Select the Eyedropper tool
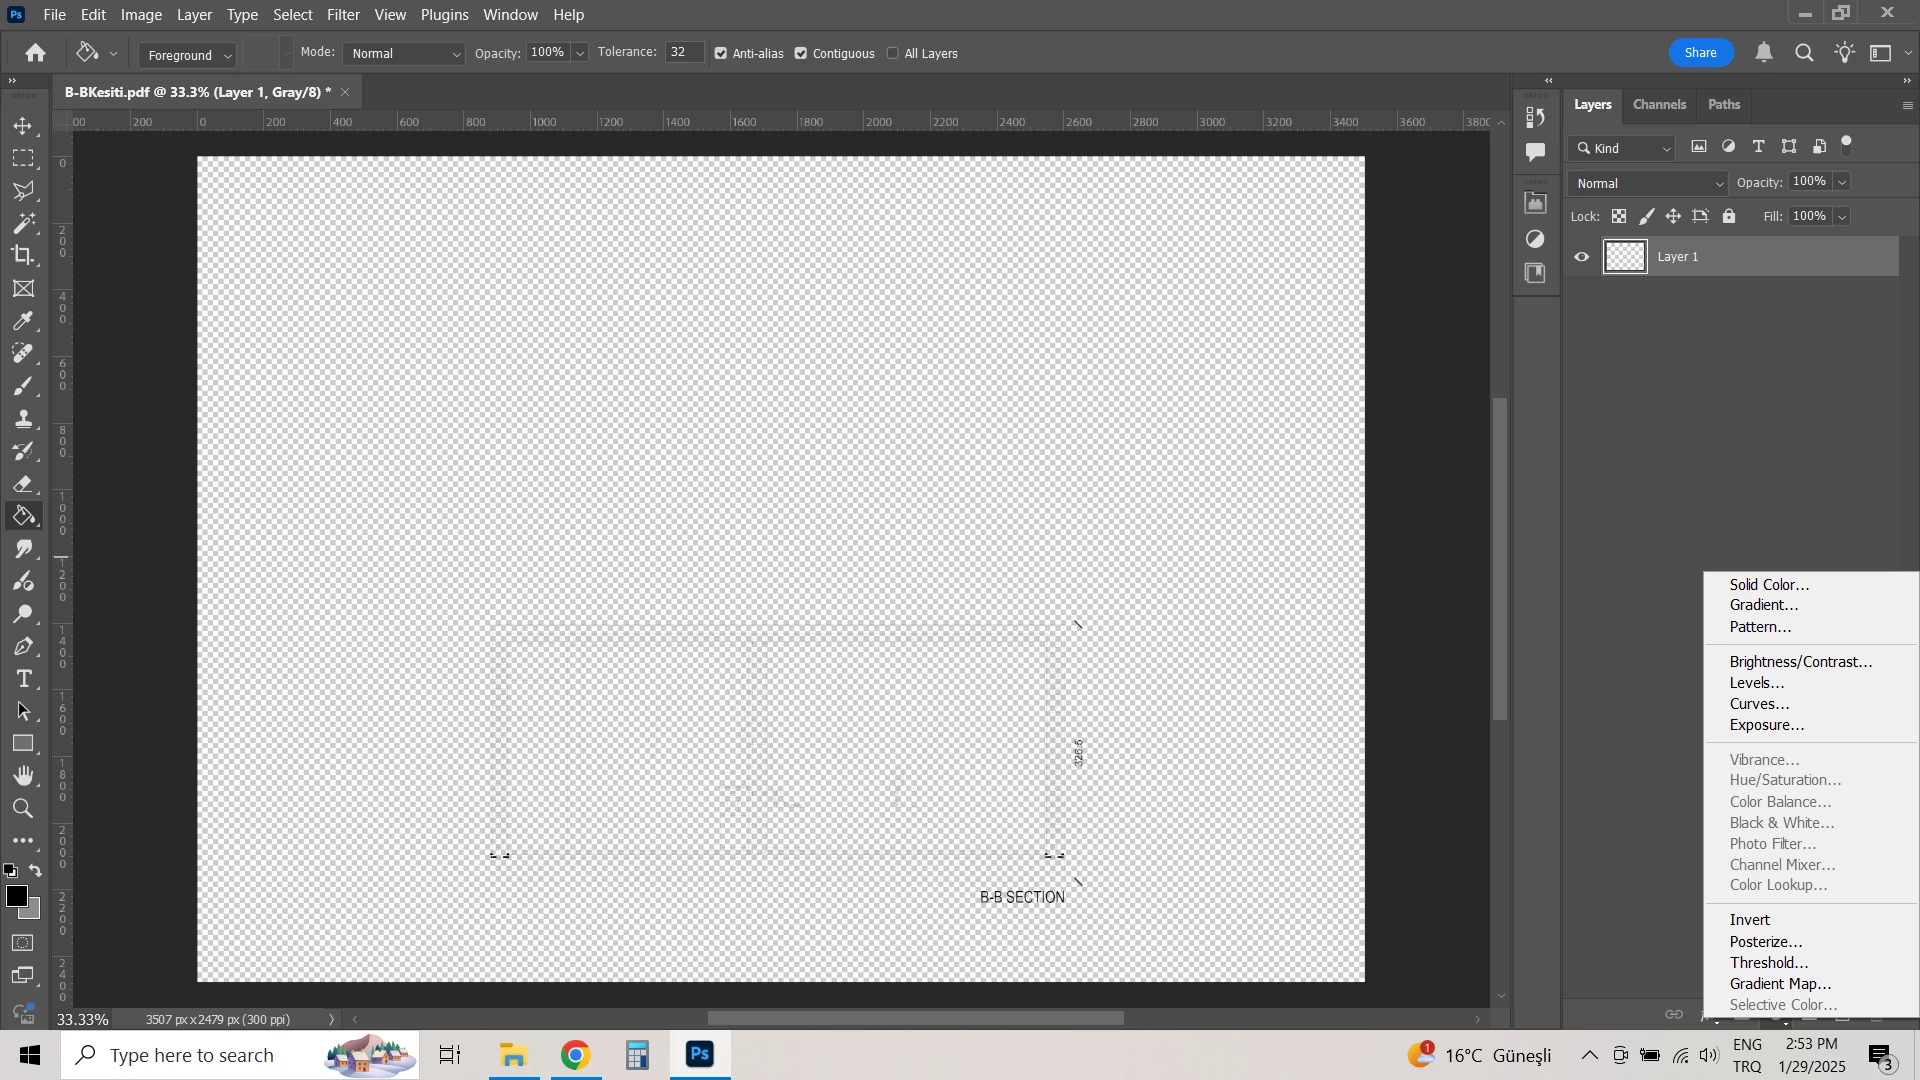This screenshot has width=1920, height=1080. tap(24, 322)
